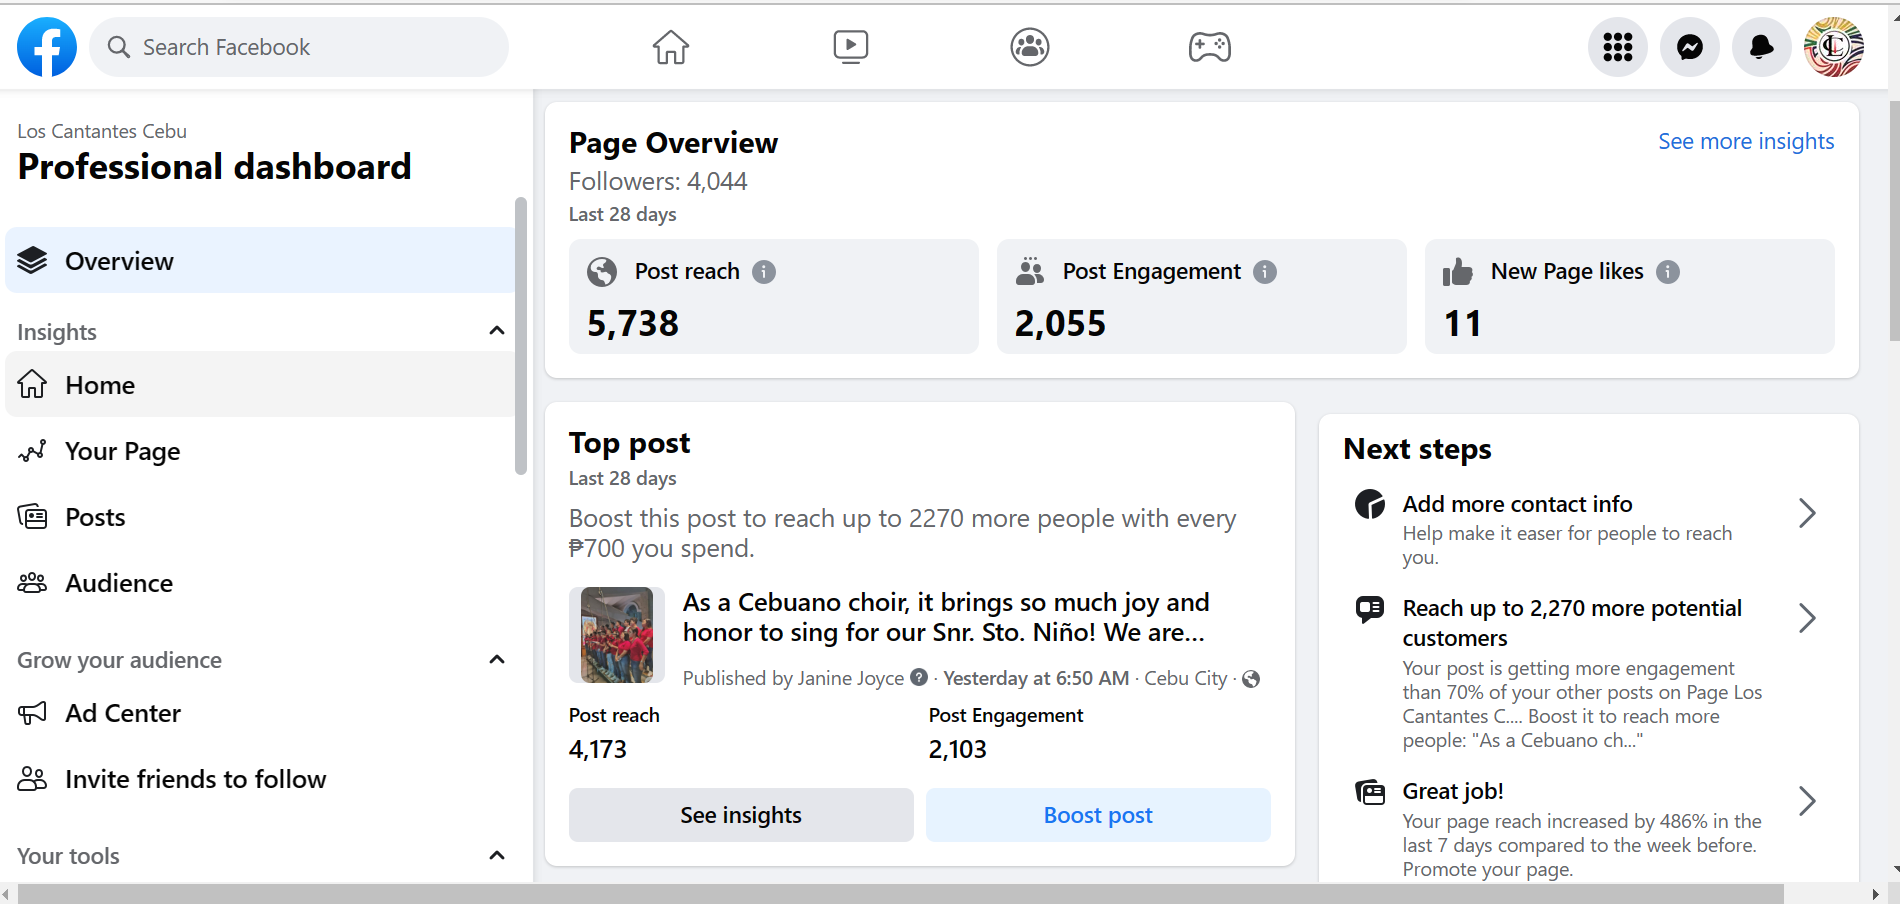Open the top post thumbnail image
The height and width of the screenshot is (904, 1900).
click(x=617, y=635)
